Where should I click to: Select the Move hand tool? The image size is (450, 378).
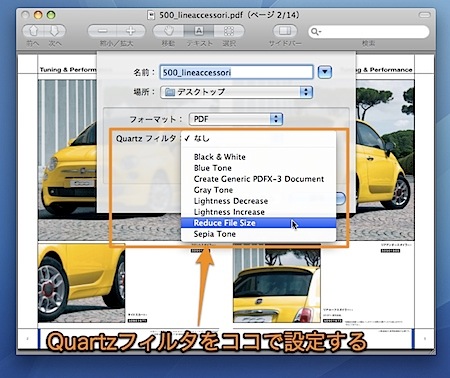tap(168, 31)
